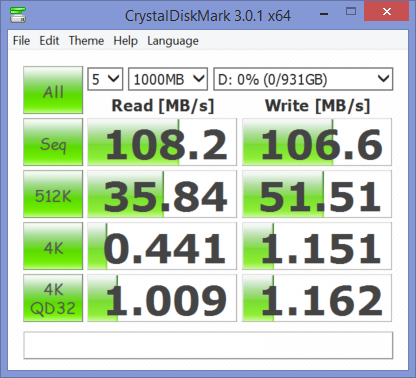Open the Theme menu

pyautogui.click(x=86, y=41)
